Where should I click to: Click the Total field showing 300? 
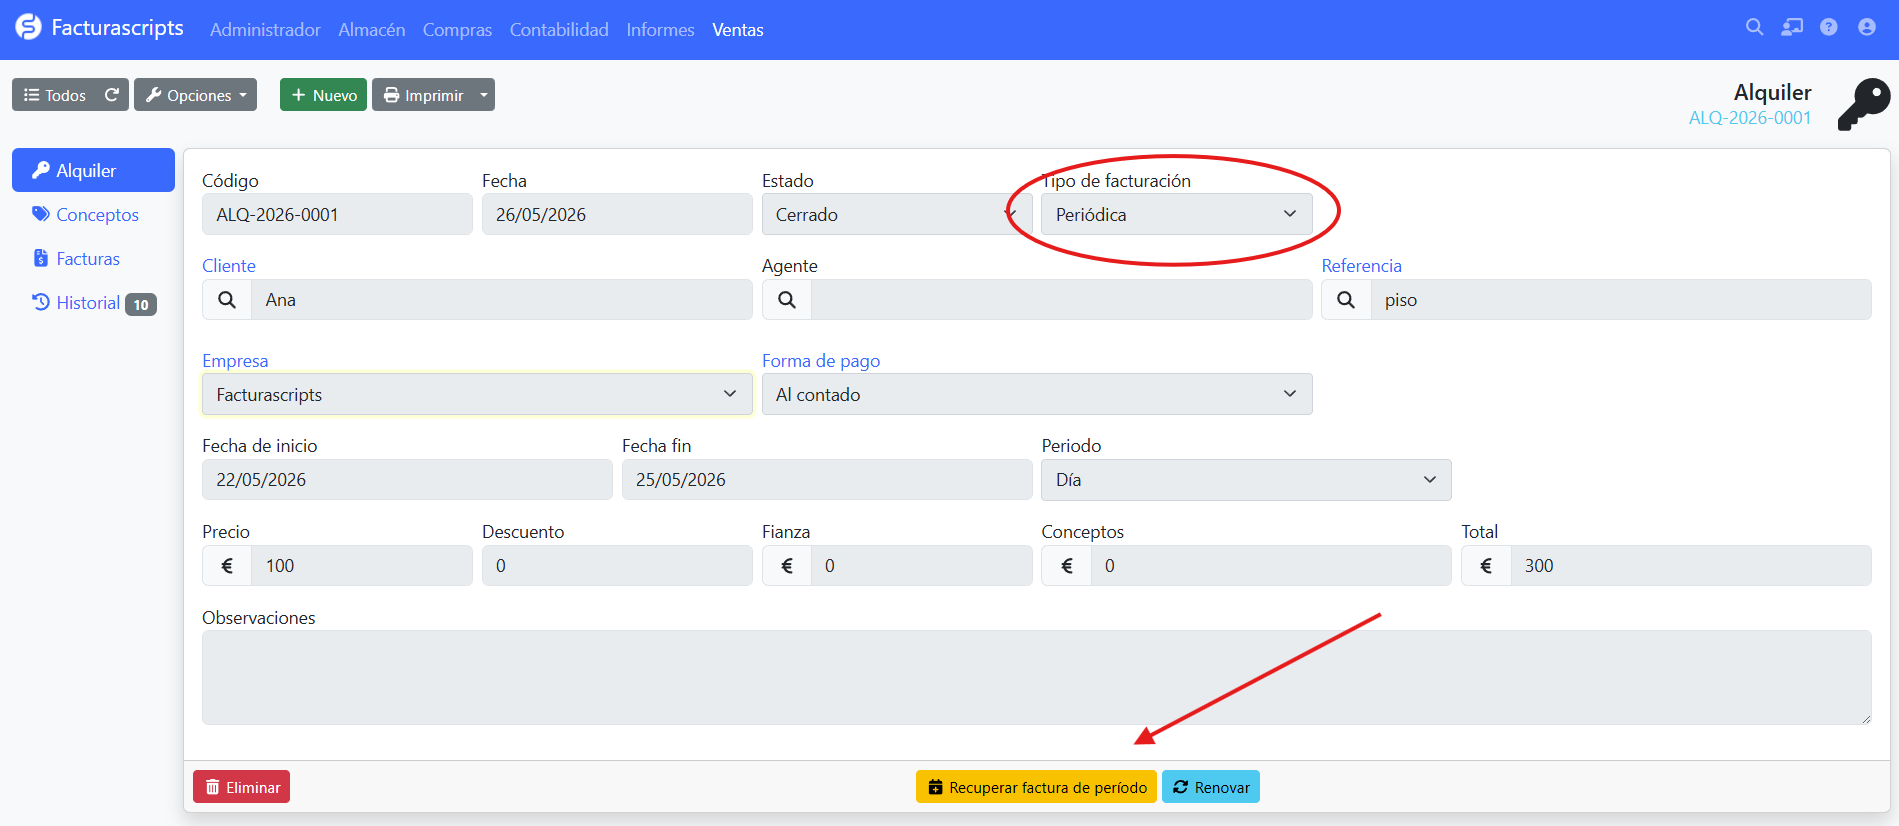pos(1690,566)
